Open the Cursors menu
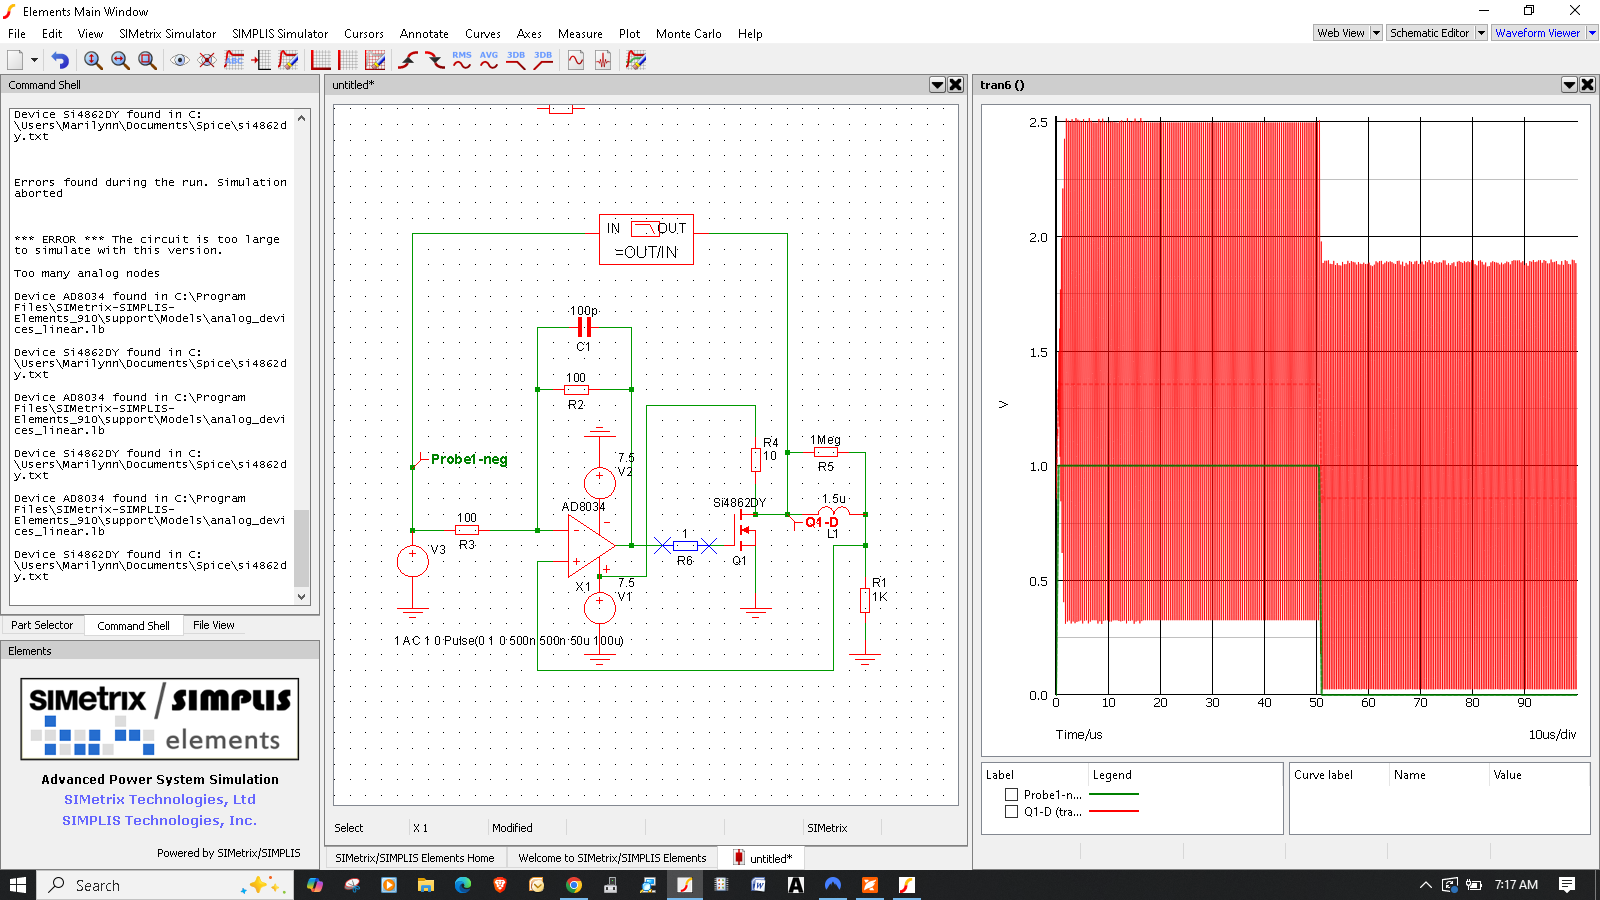 [x=364, y=34]
